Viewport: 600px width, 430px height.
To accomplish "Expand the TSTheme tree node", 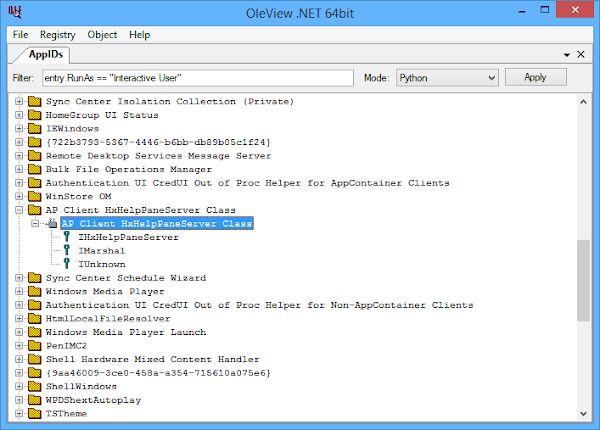I will (x=19, y=413).
